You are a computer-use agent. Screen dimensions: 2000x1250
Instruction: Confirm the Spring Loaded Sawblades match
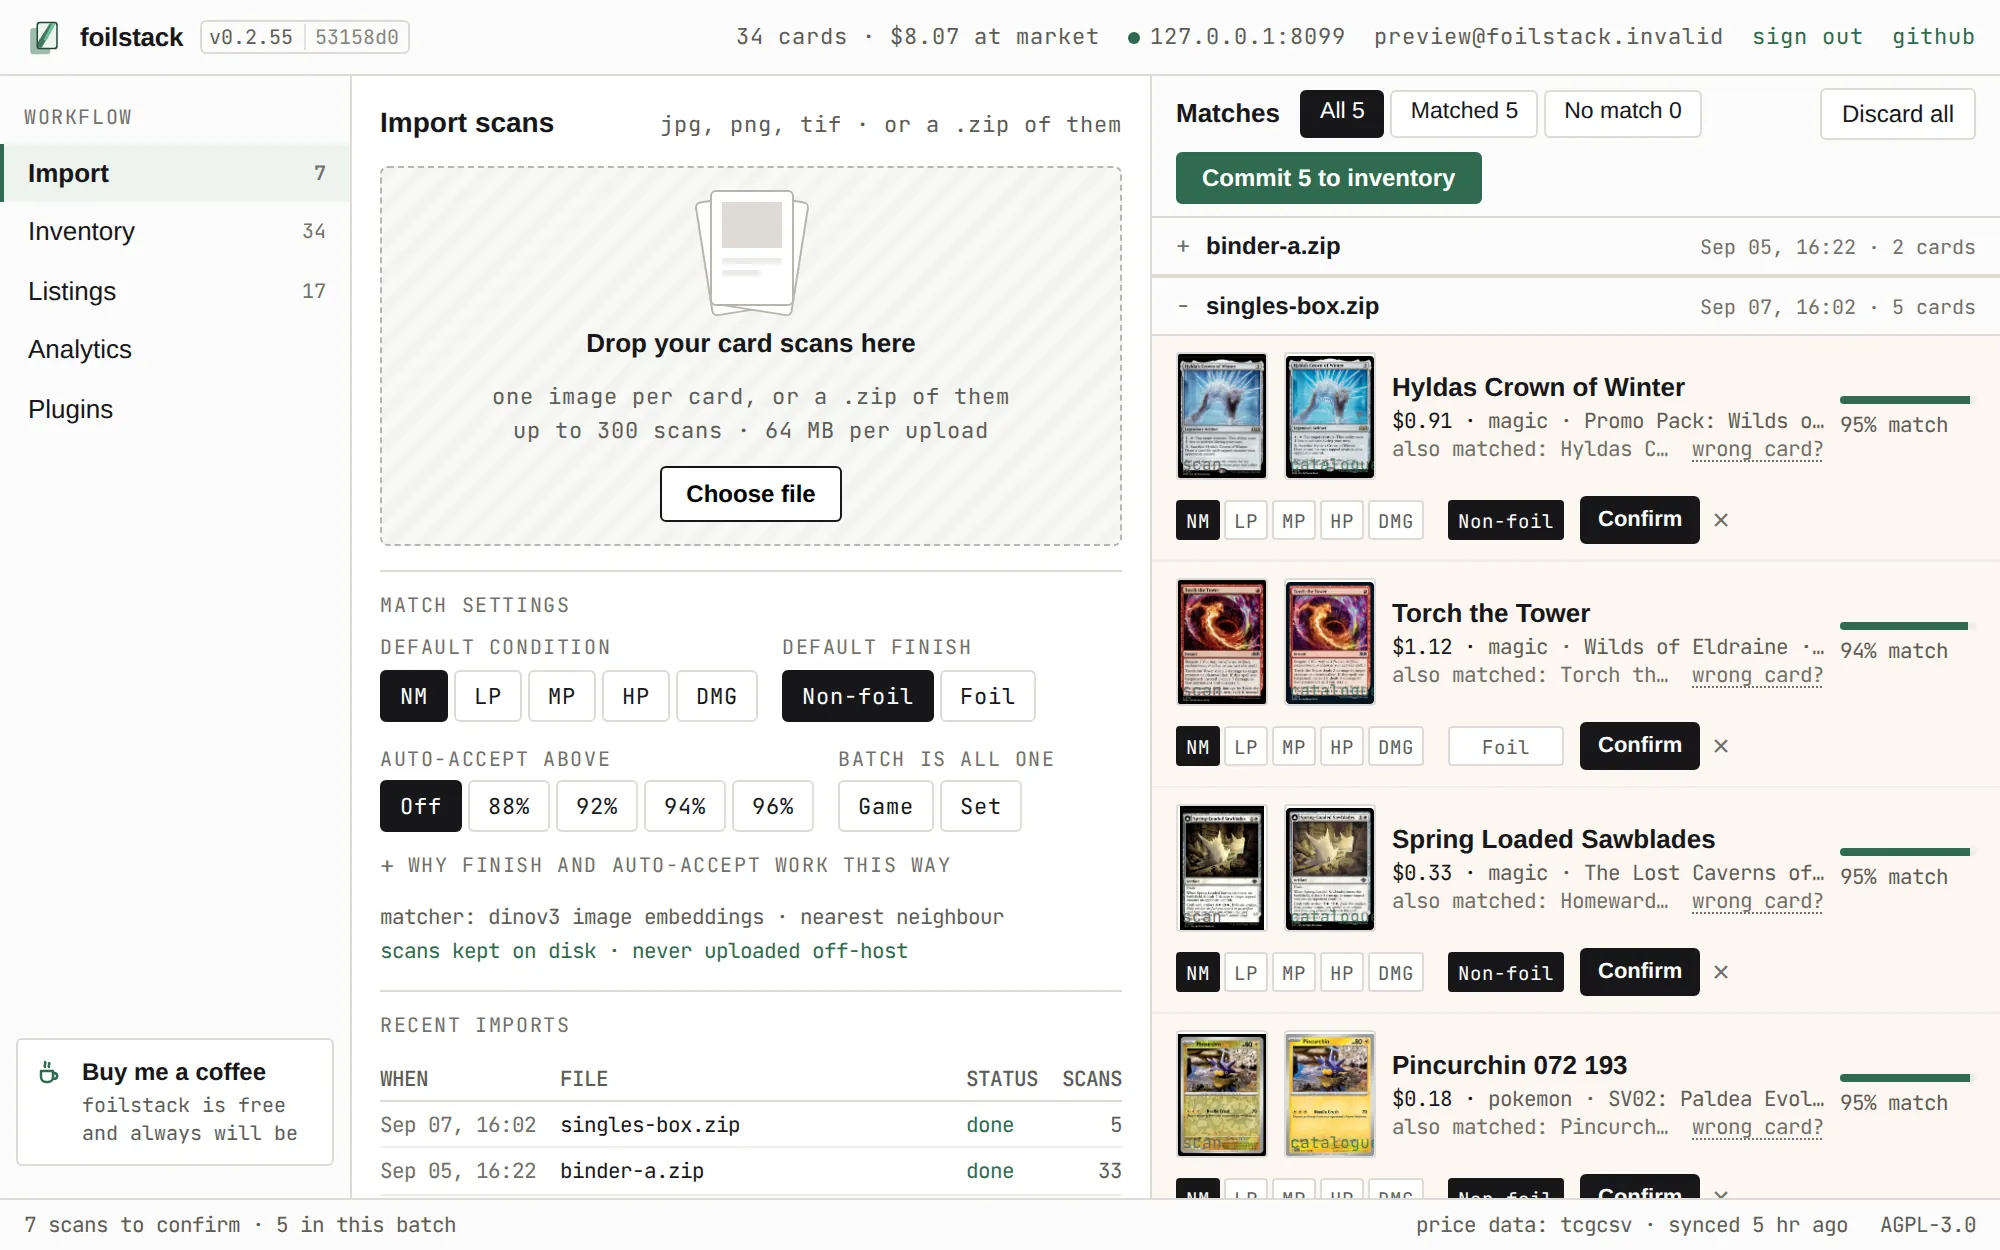point(1640,972)
